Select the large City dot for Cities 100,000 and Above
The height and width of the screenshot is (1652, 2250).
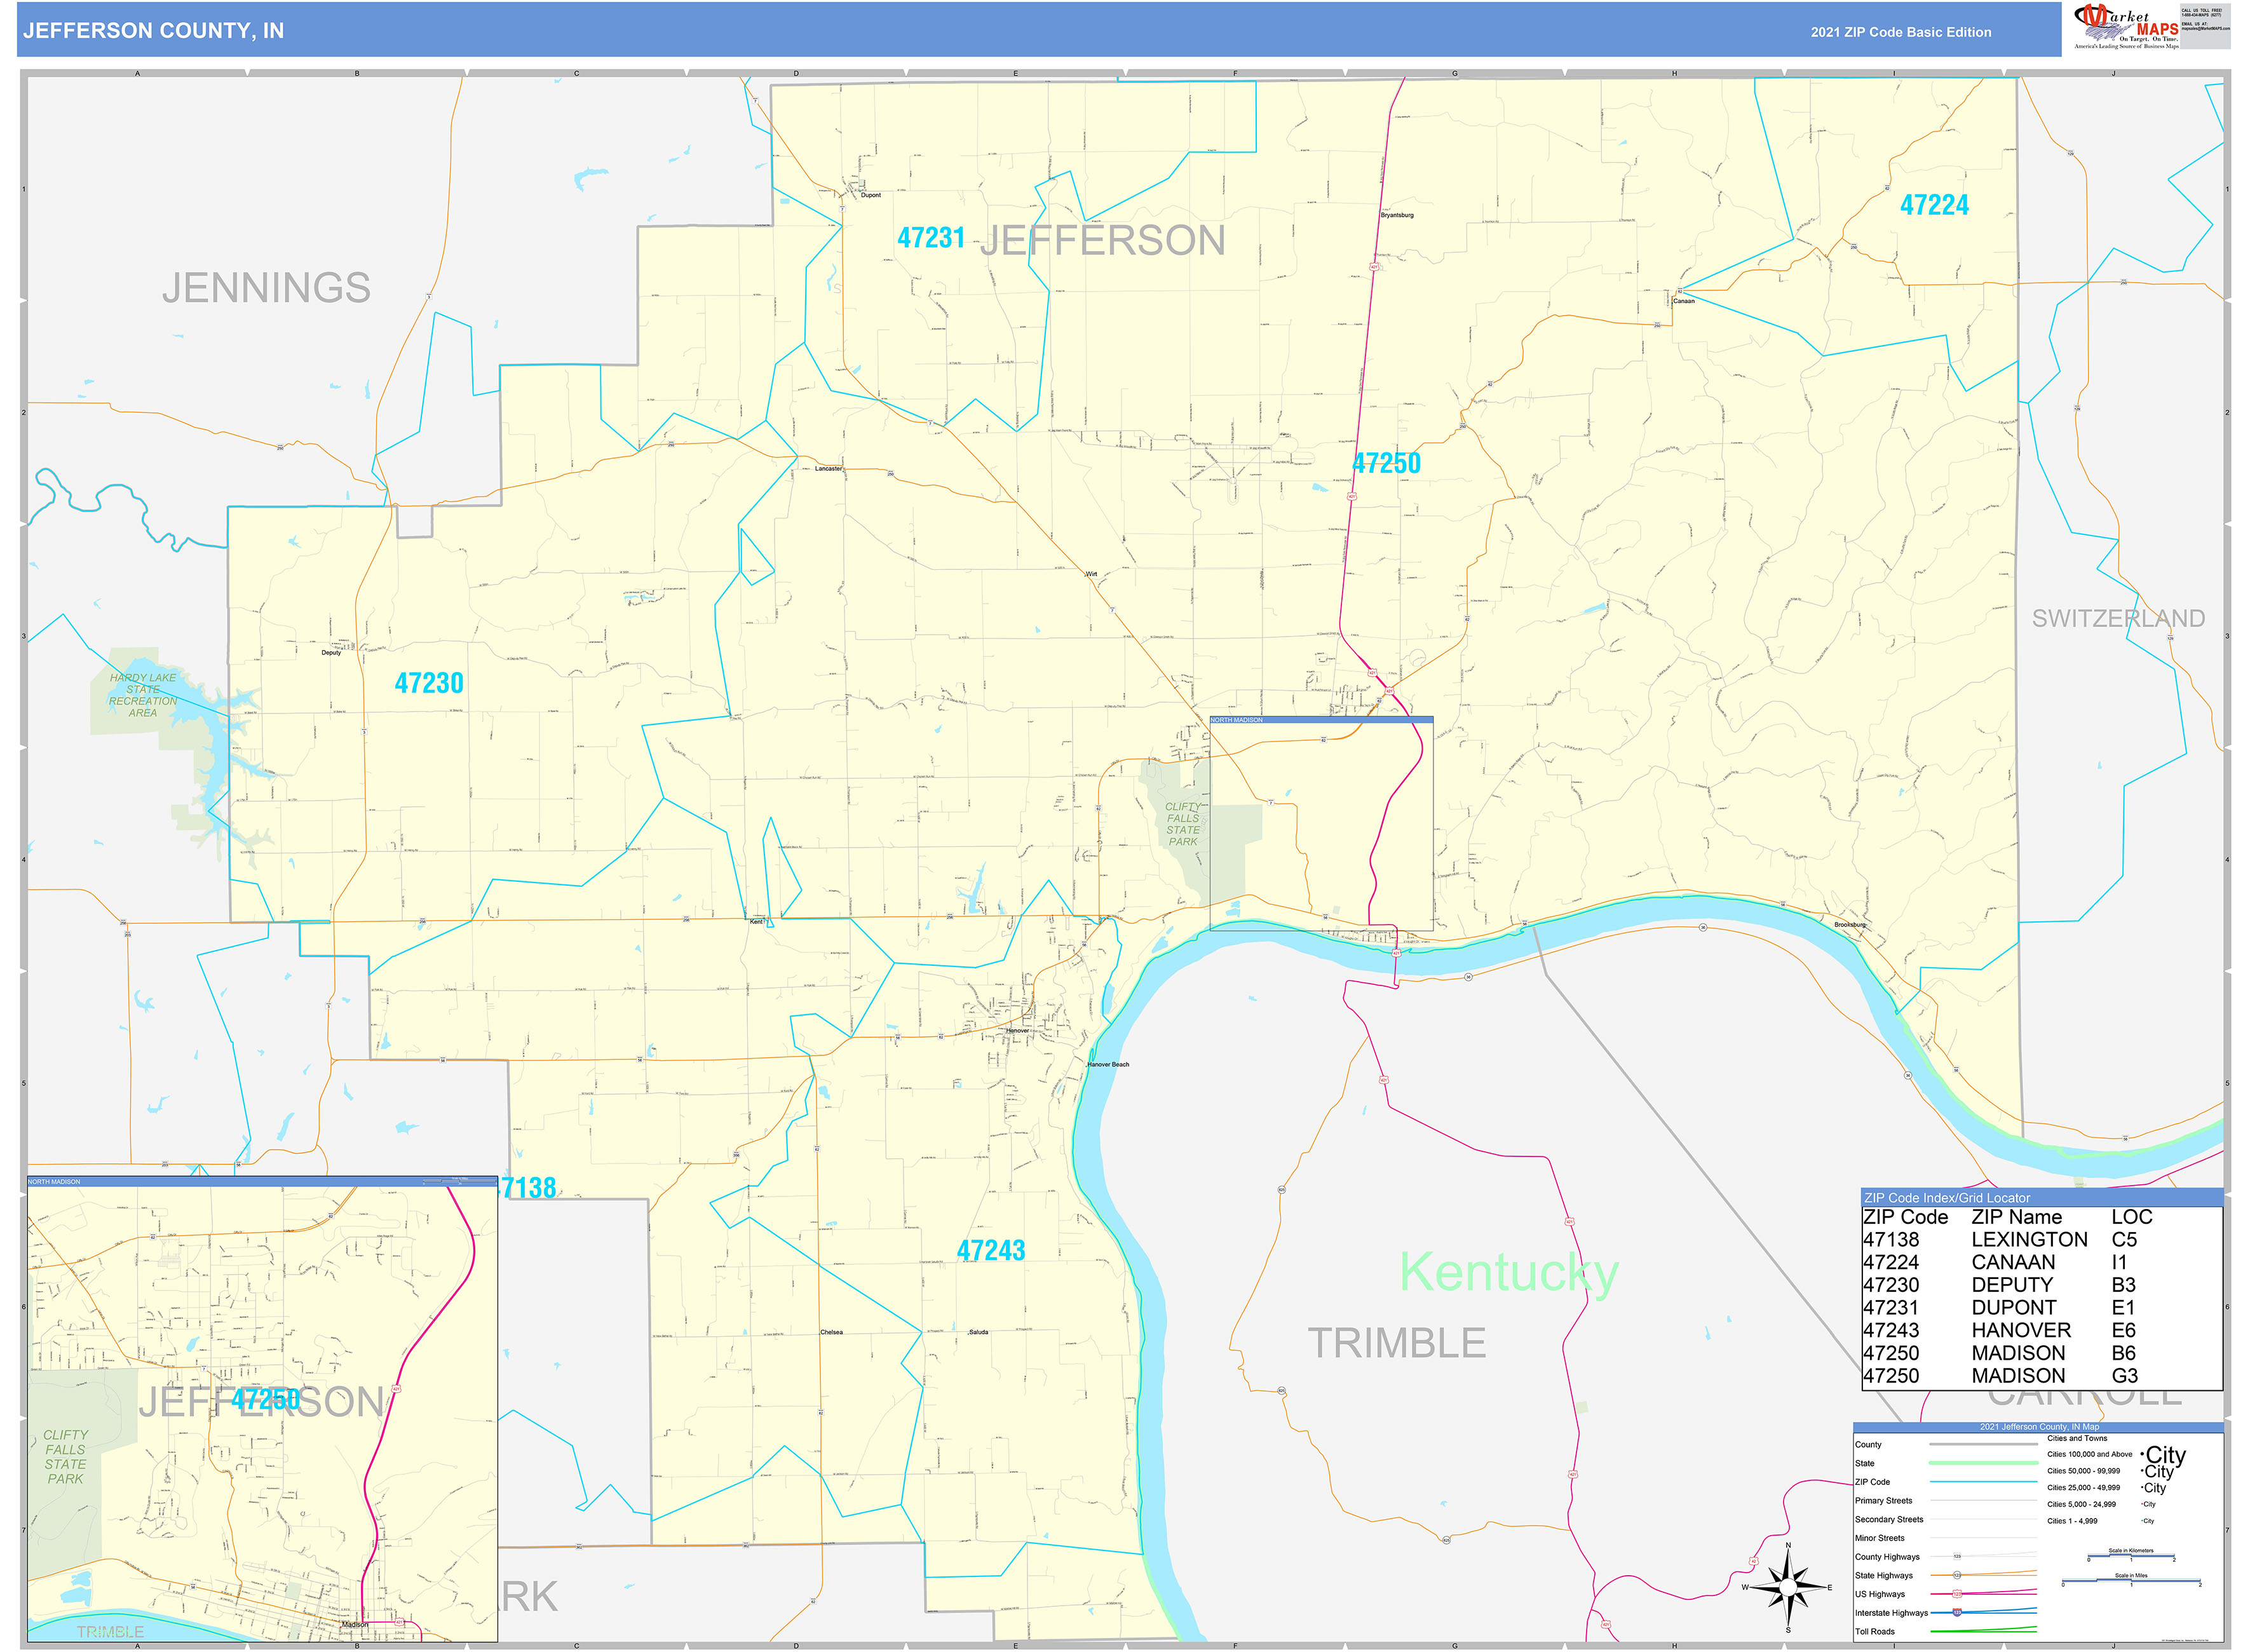(x=2143, y=1455)
